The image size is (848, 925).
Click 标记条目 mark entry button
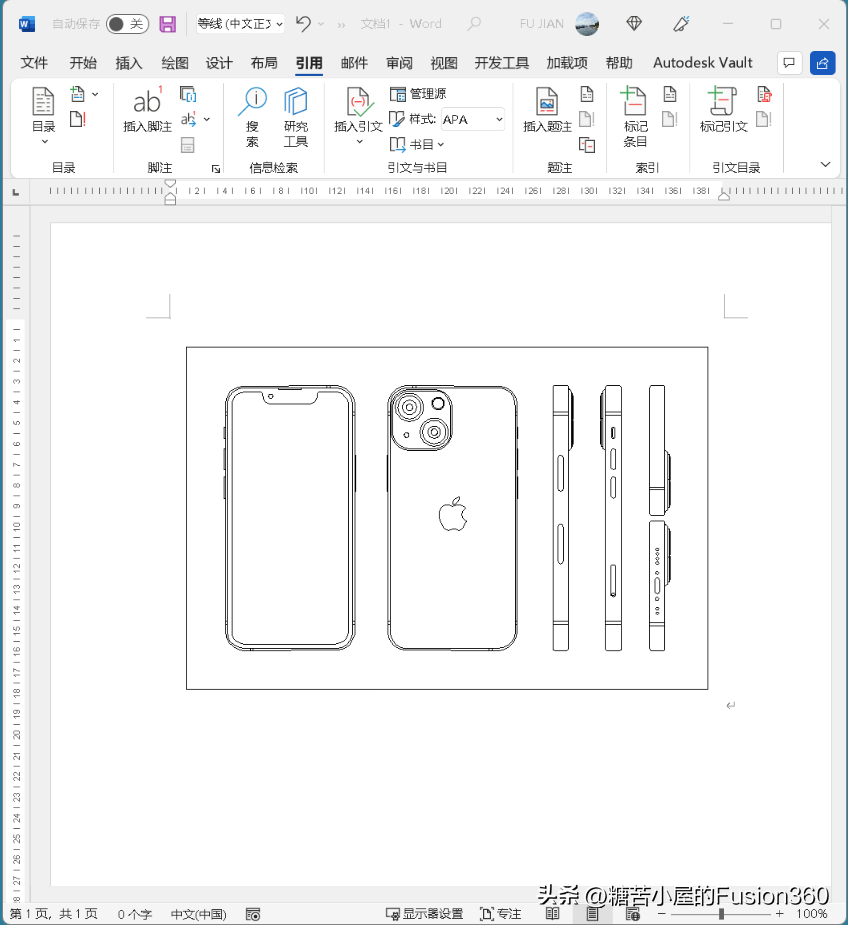(634, 117)
